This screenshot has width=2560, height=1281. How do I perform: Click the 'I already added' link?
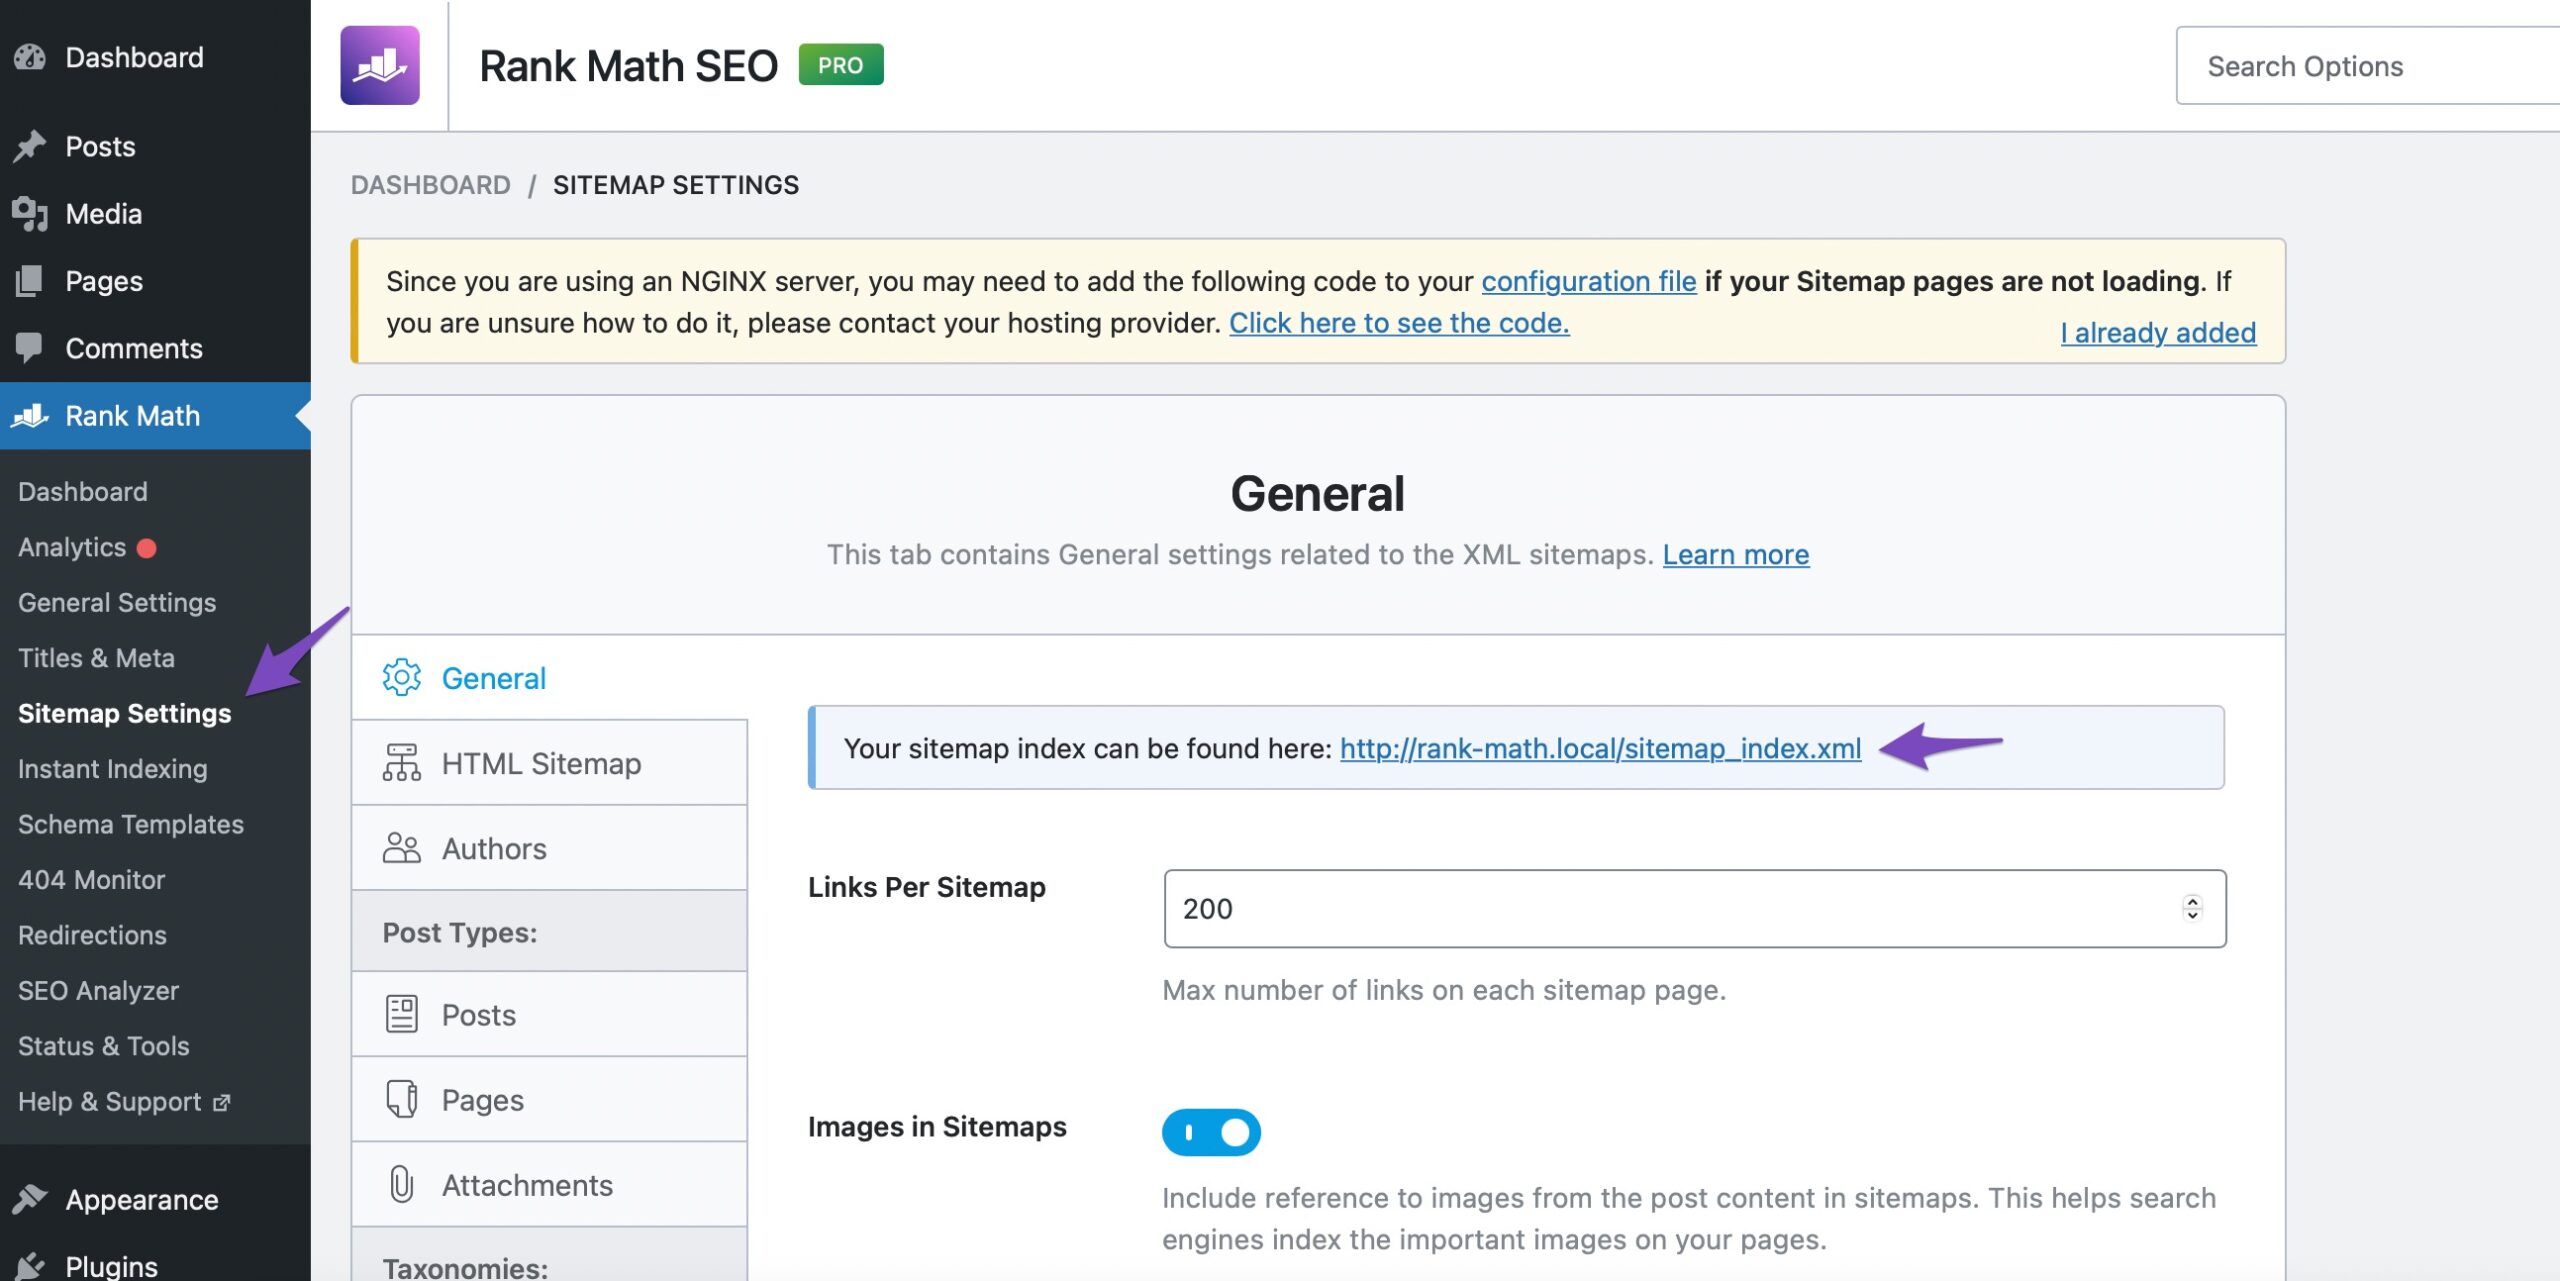(x=2158, y=332)
